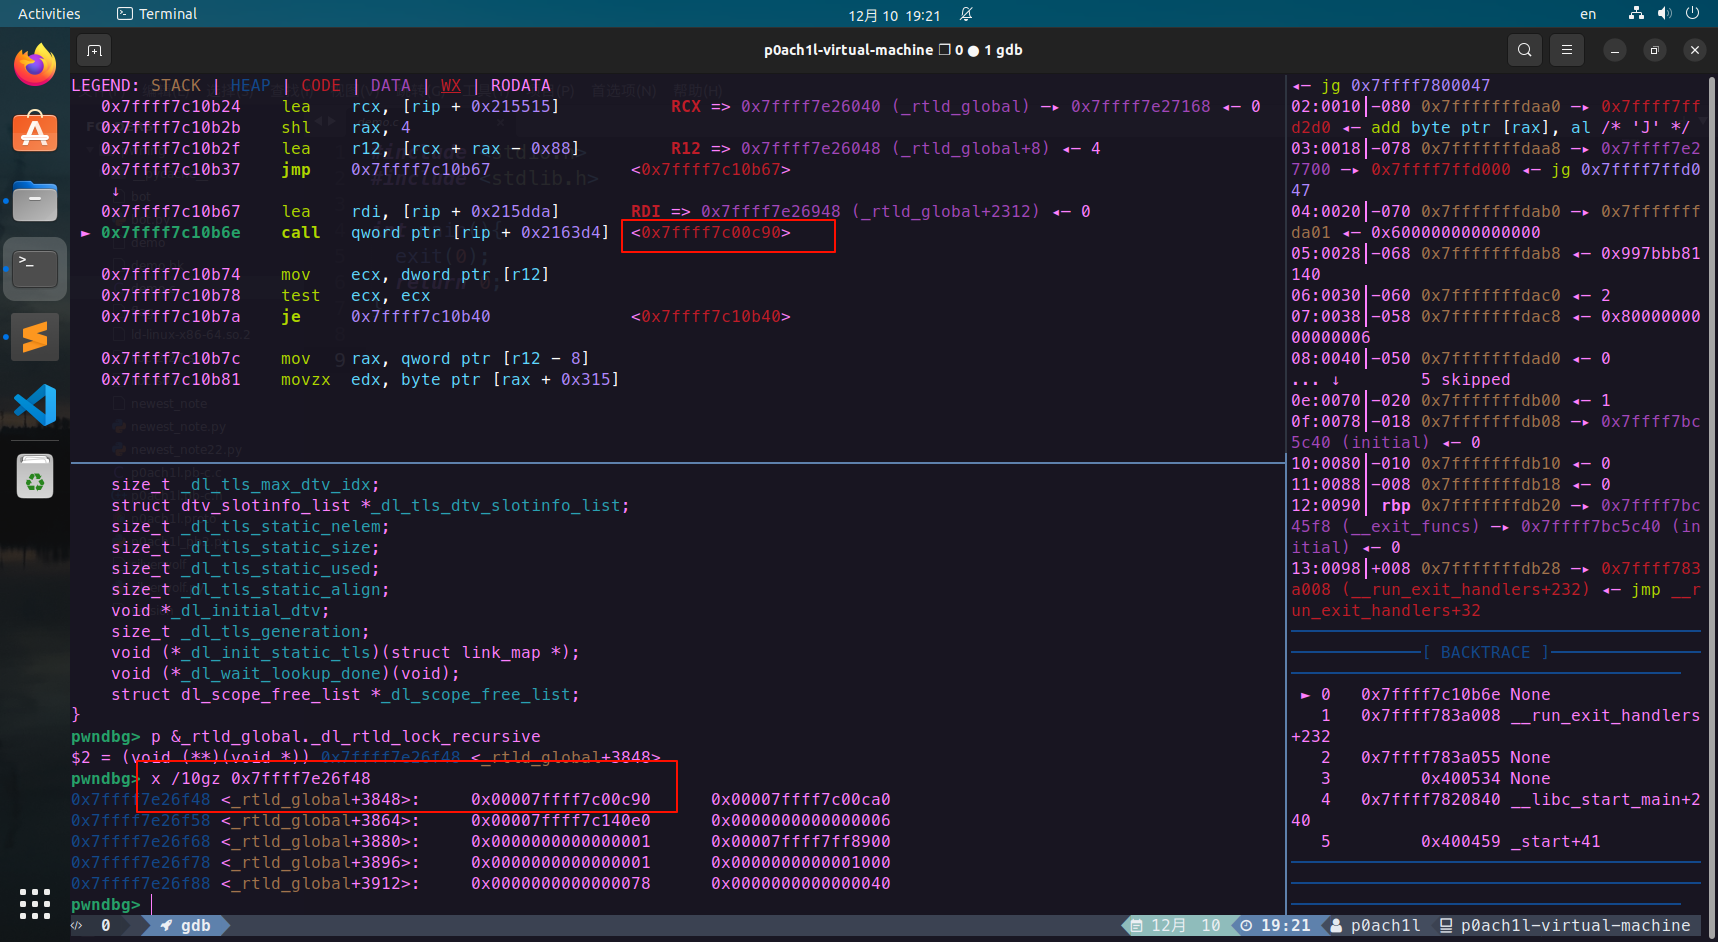
Task: Open Sublime Text from the dock
Action: tap(35, 337)
